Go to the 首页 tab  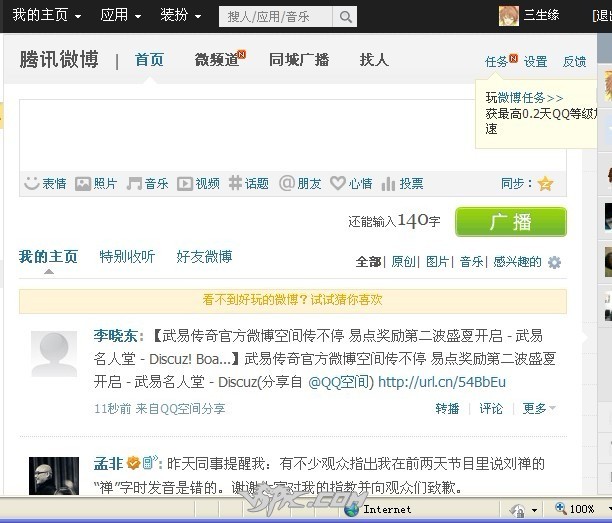[x=149, y=60]
